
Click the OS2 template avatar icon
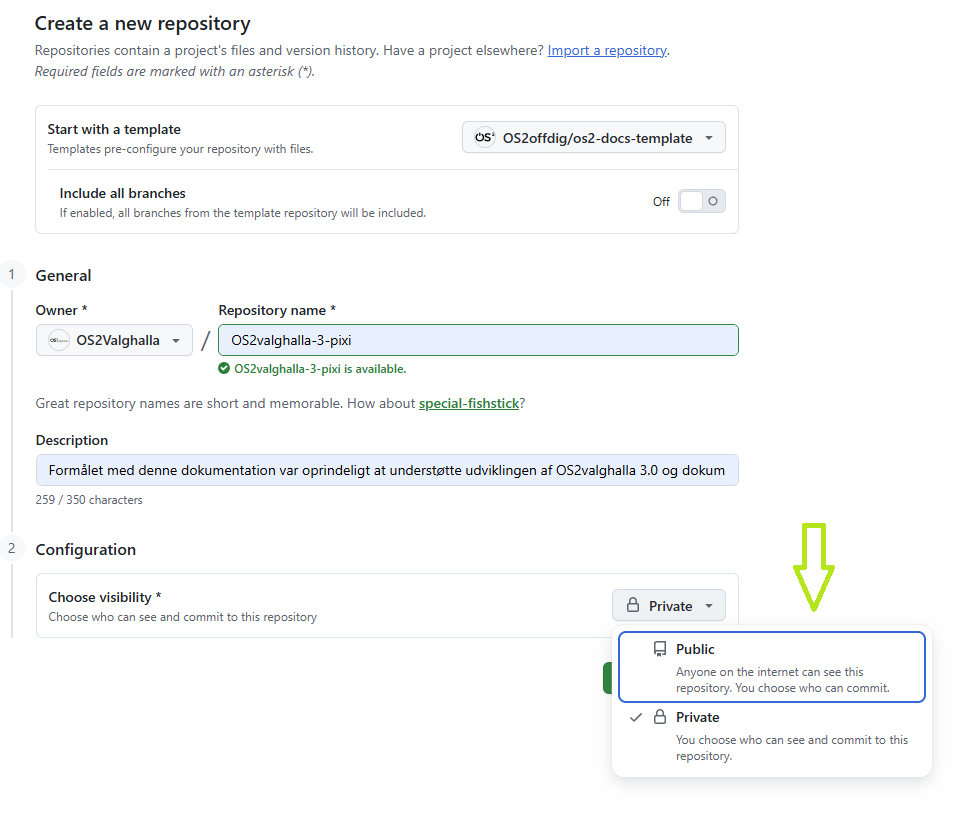[x=484, y=138]
